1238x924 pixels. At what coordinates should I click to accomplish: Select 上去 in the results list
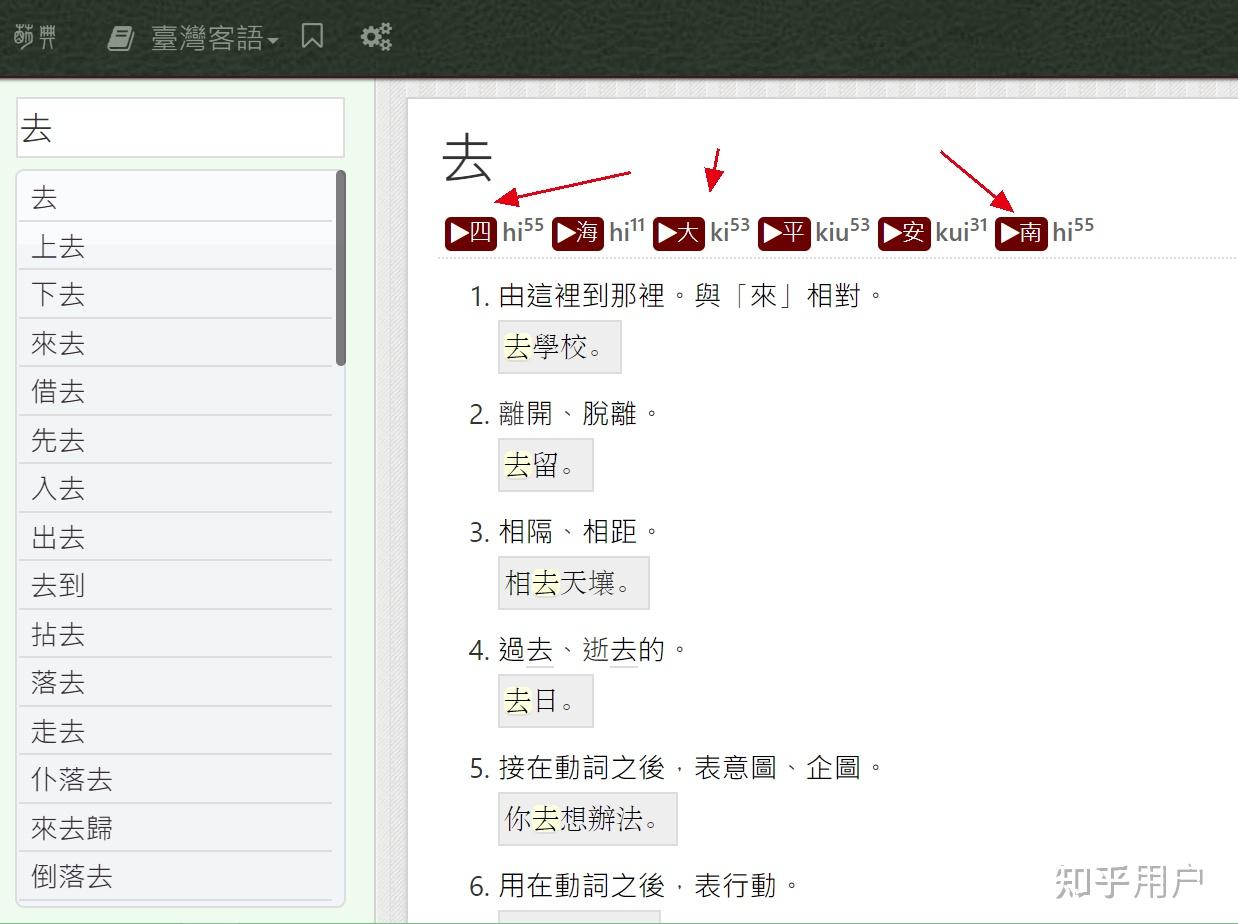(x=175, y=246)
